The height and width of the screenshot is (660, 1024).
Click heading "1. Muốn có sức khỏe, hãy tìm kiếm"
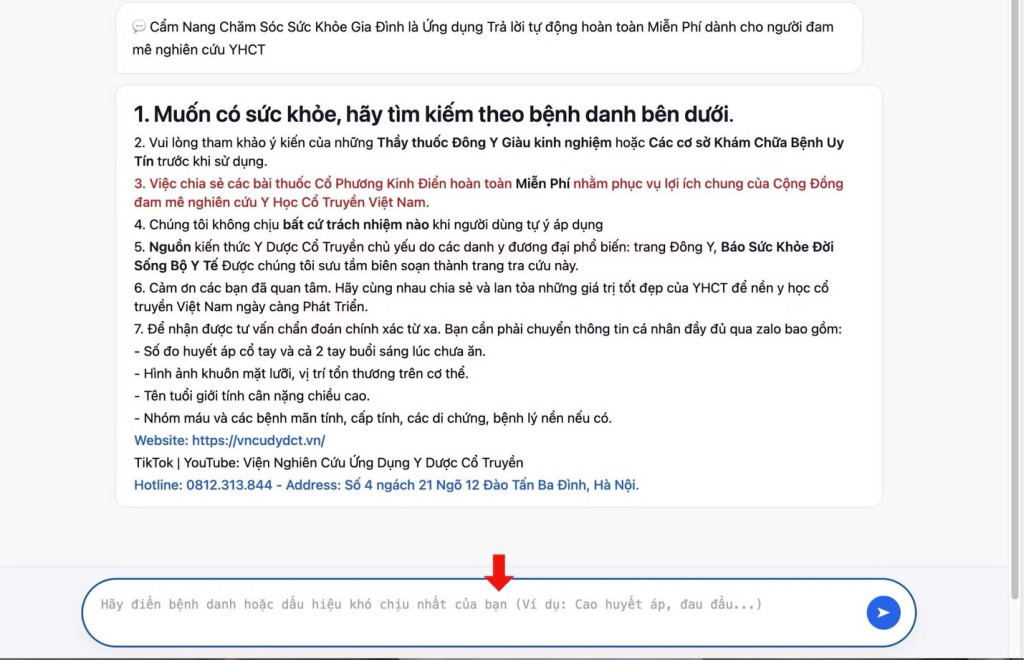(x=434, y=114)
